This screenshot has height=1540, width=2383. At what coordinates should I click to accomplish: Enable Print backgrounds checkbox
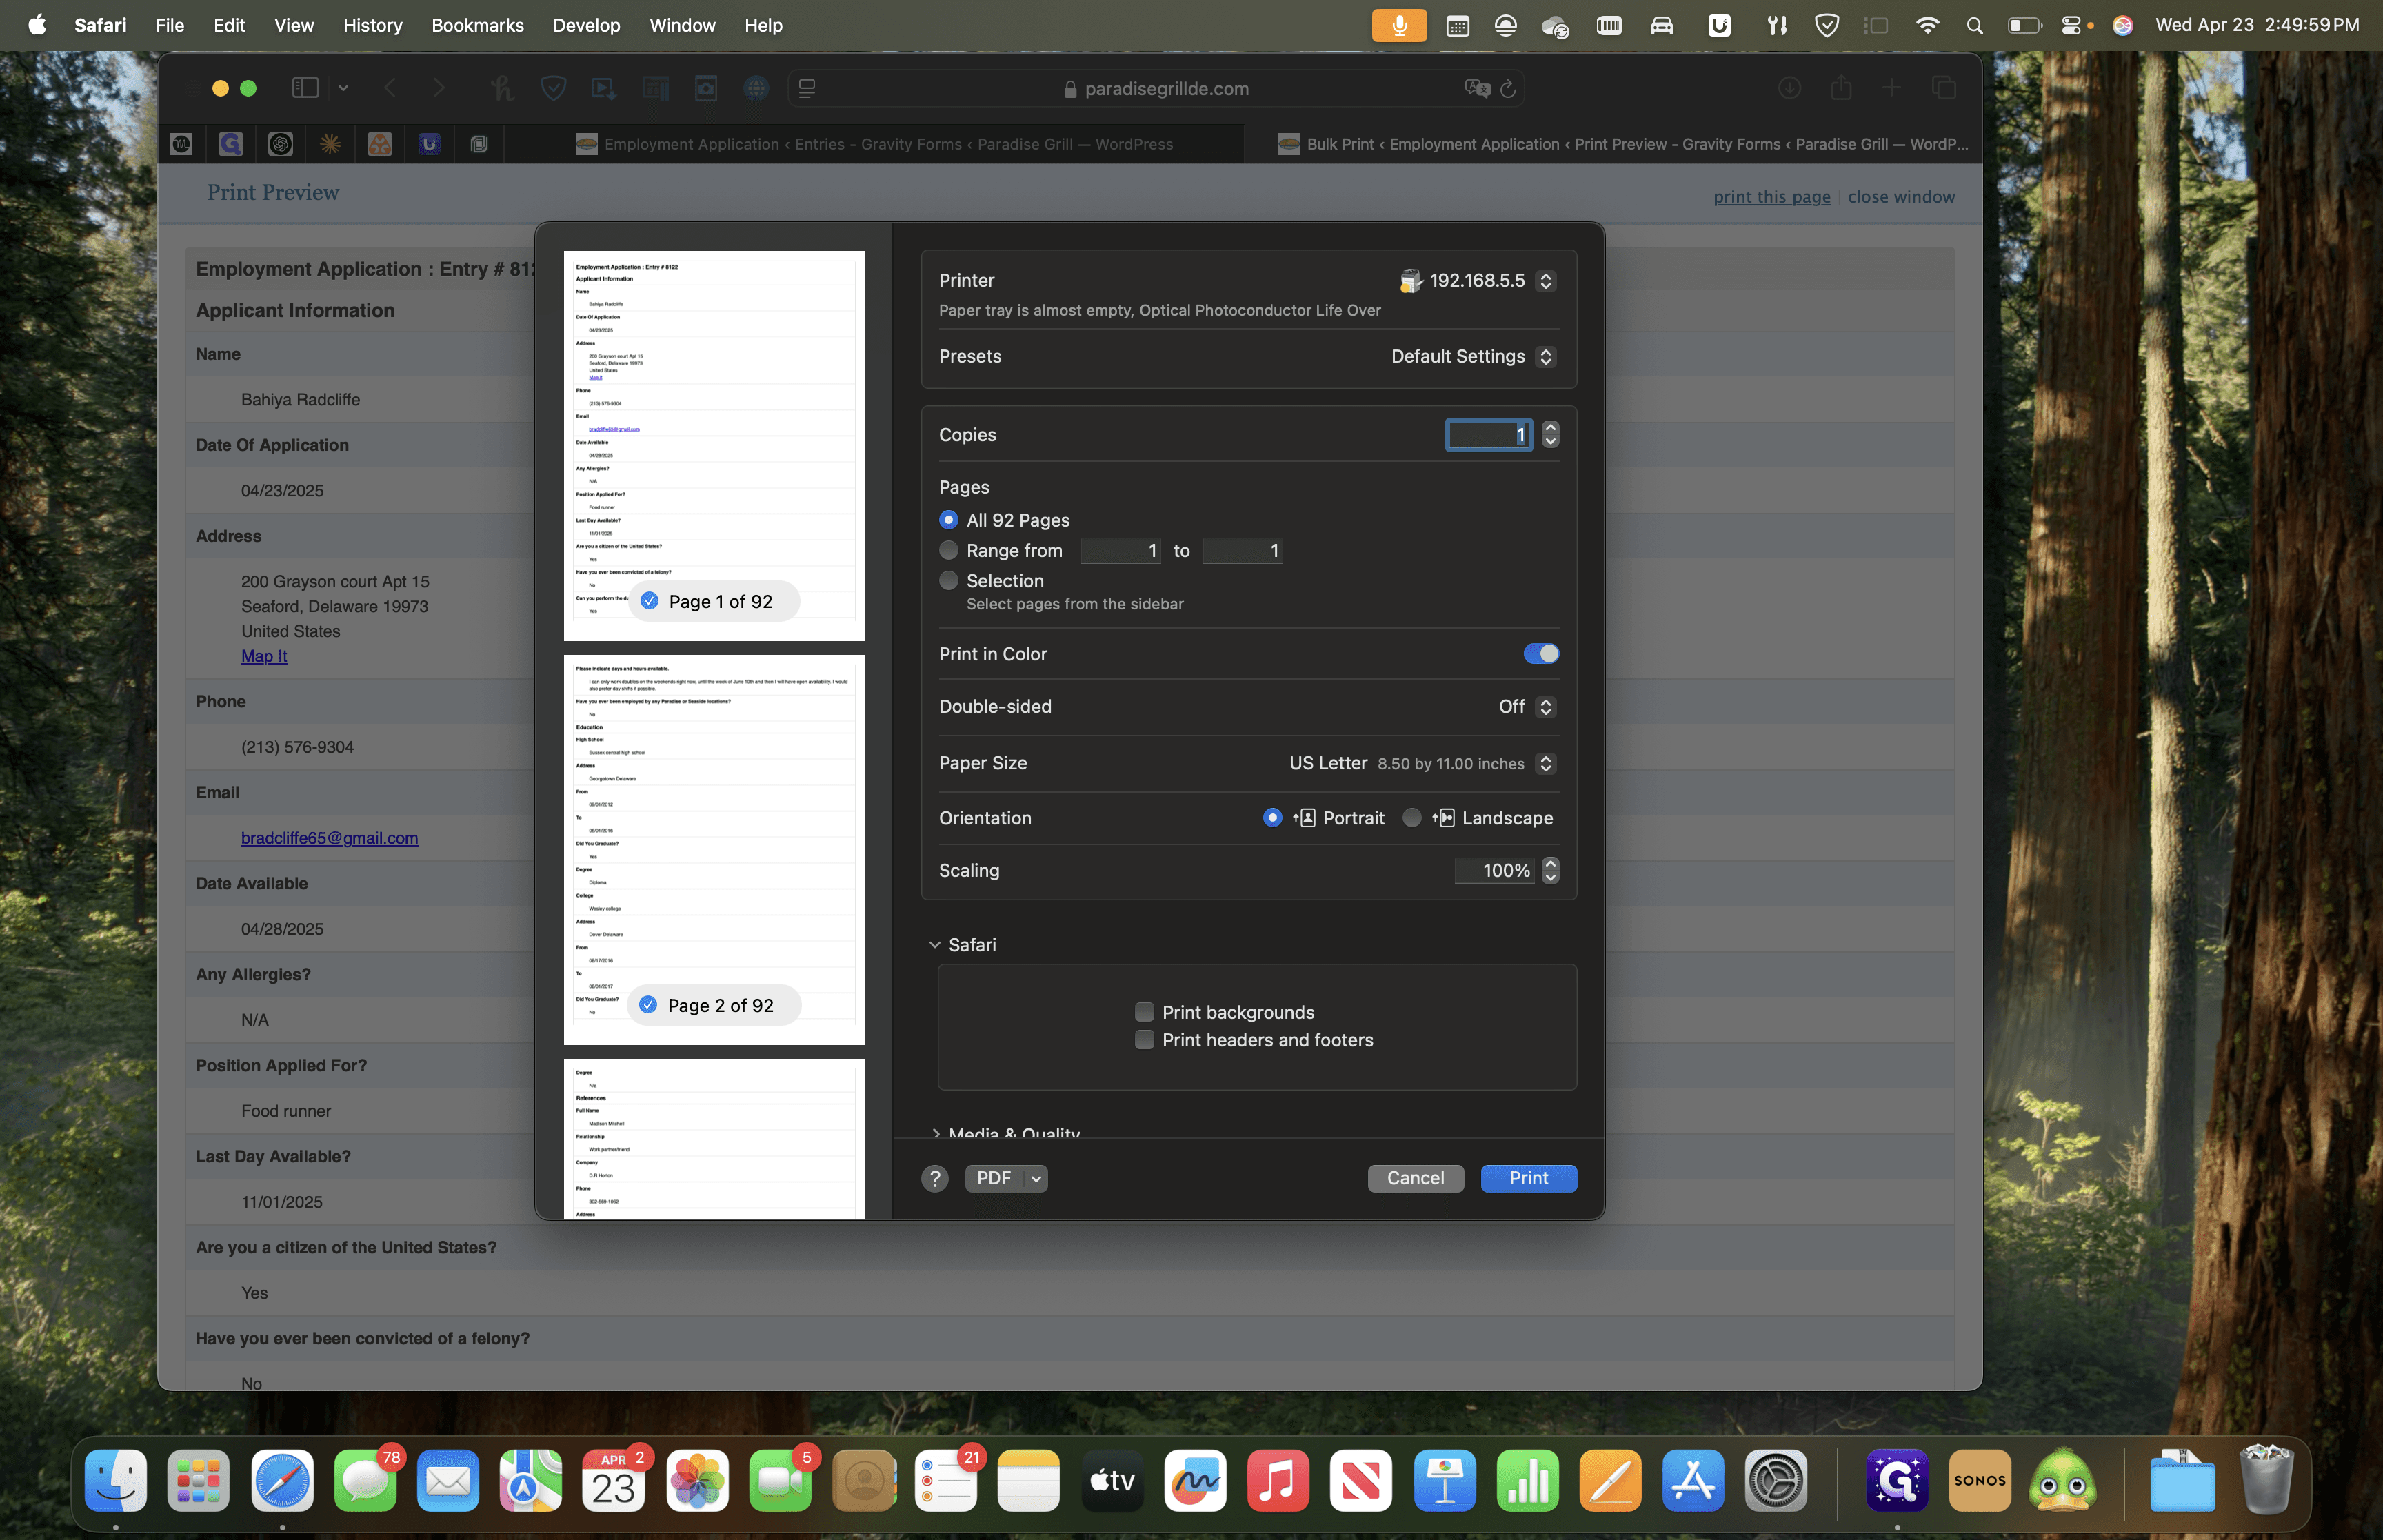pos(1144,1012)
